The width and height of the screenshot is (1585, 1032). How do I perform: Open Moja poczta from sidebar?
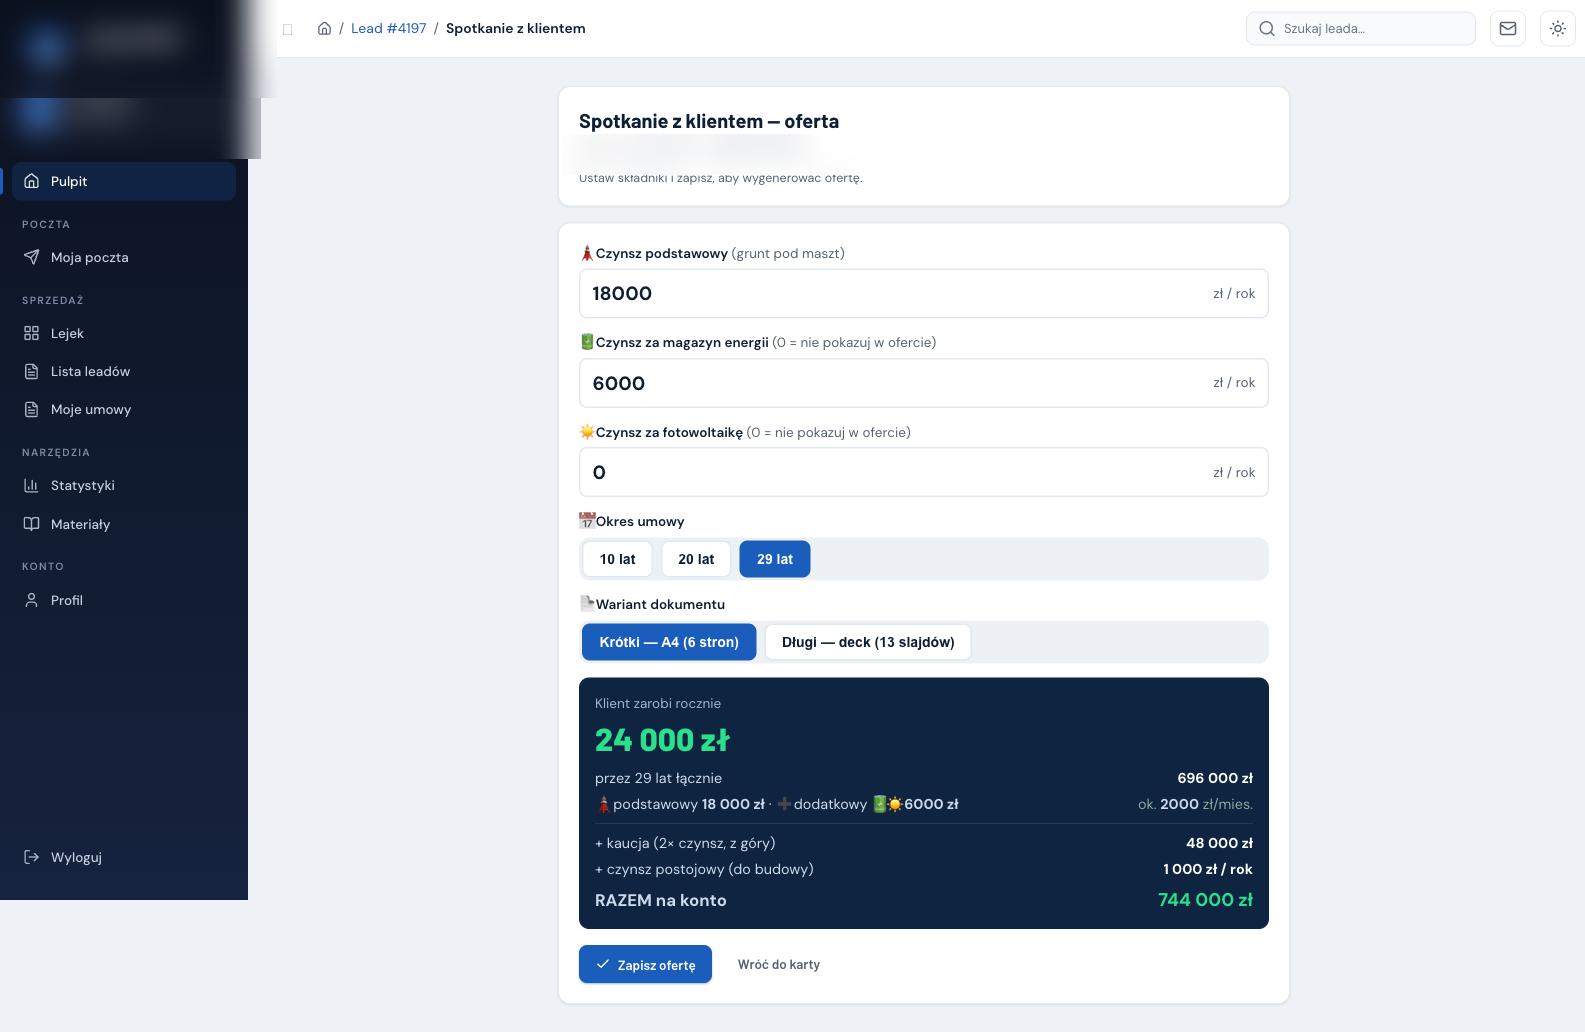[124, 257]
